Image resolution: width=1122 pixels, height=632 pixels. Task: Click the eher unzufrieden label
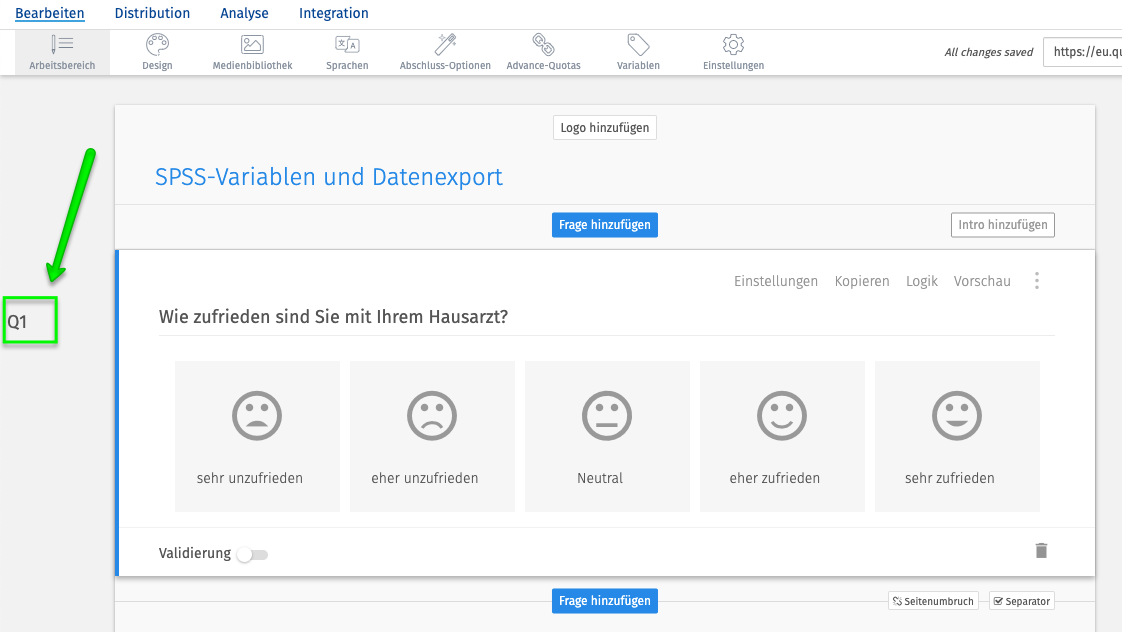(424, 478)
